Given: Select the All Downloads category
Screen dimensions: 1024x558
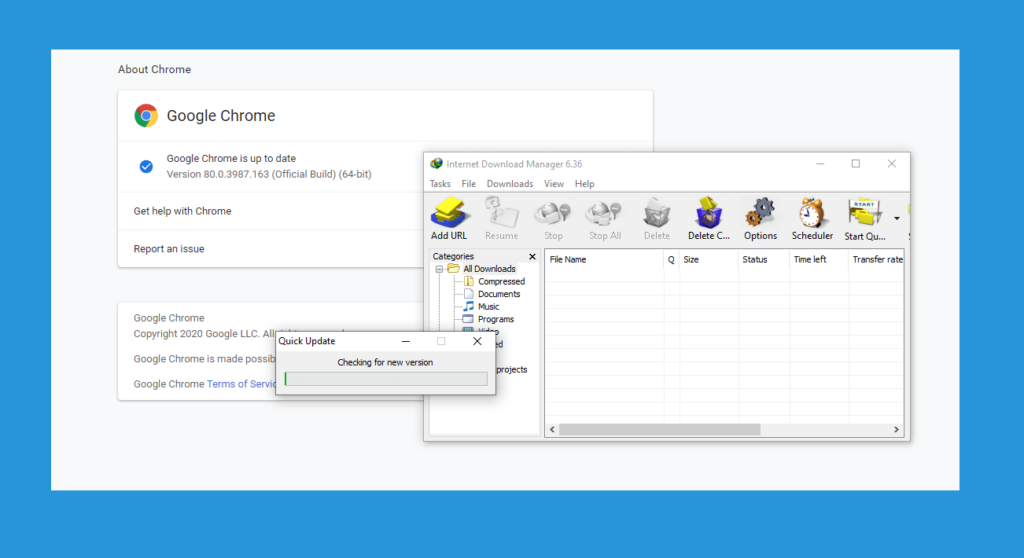Looking at the screenshot, I should pyautogui.click(x=489, y=269).
